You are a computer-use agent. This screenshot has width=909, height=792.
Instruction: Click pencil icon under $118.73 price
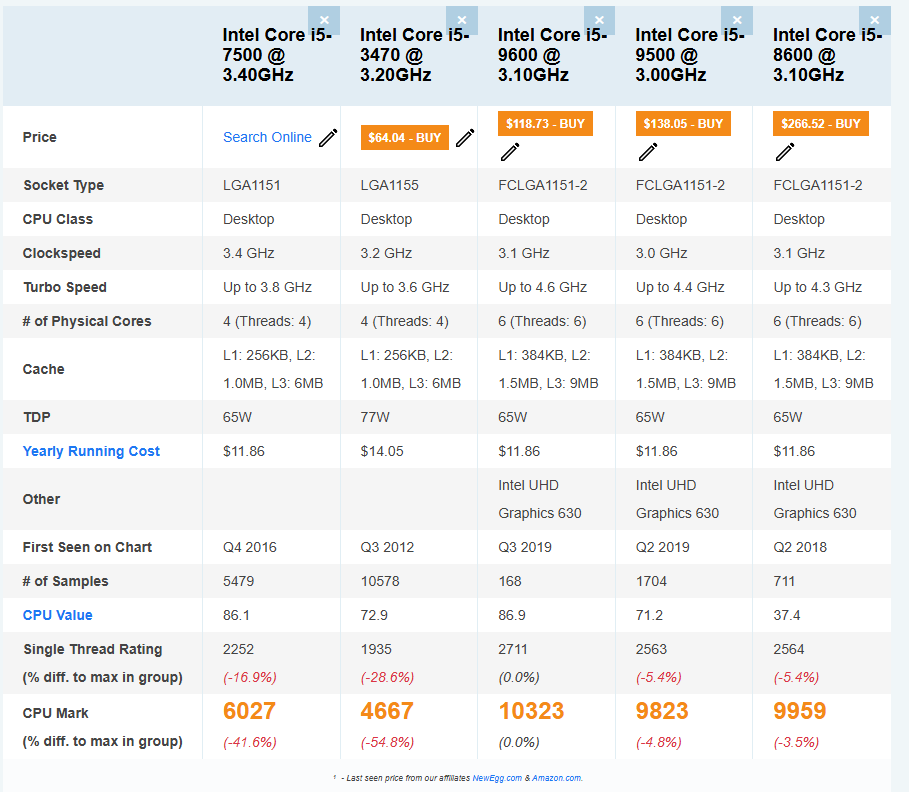(510, 152)
